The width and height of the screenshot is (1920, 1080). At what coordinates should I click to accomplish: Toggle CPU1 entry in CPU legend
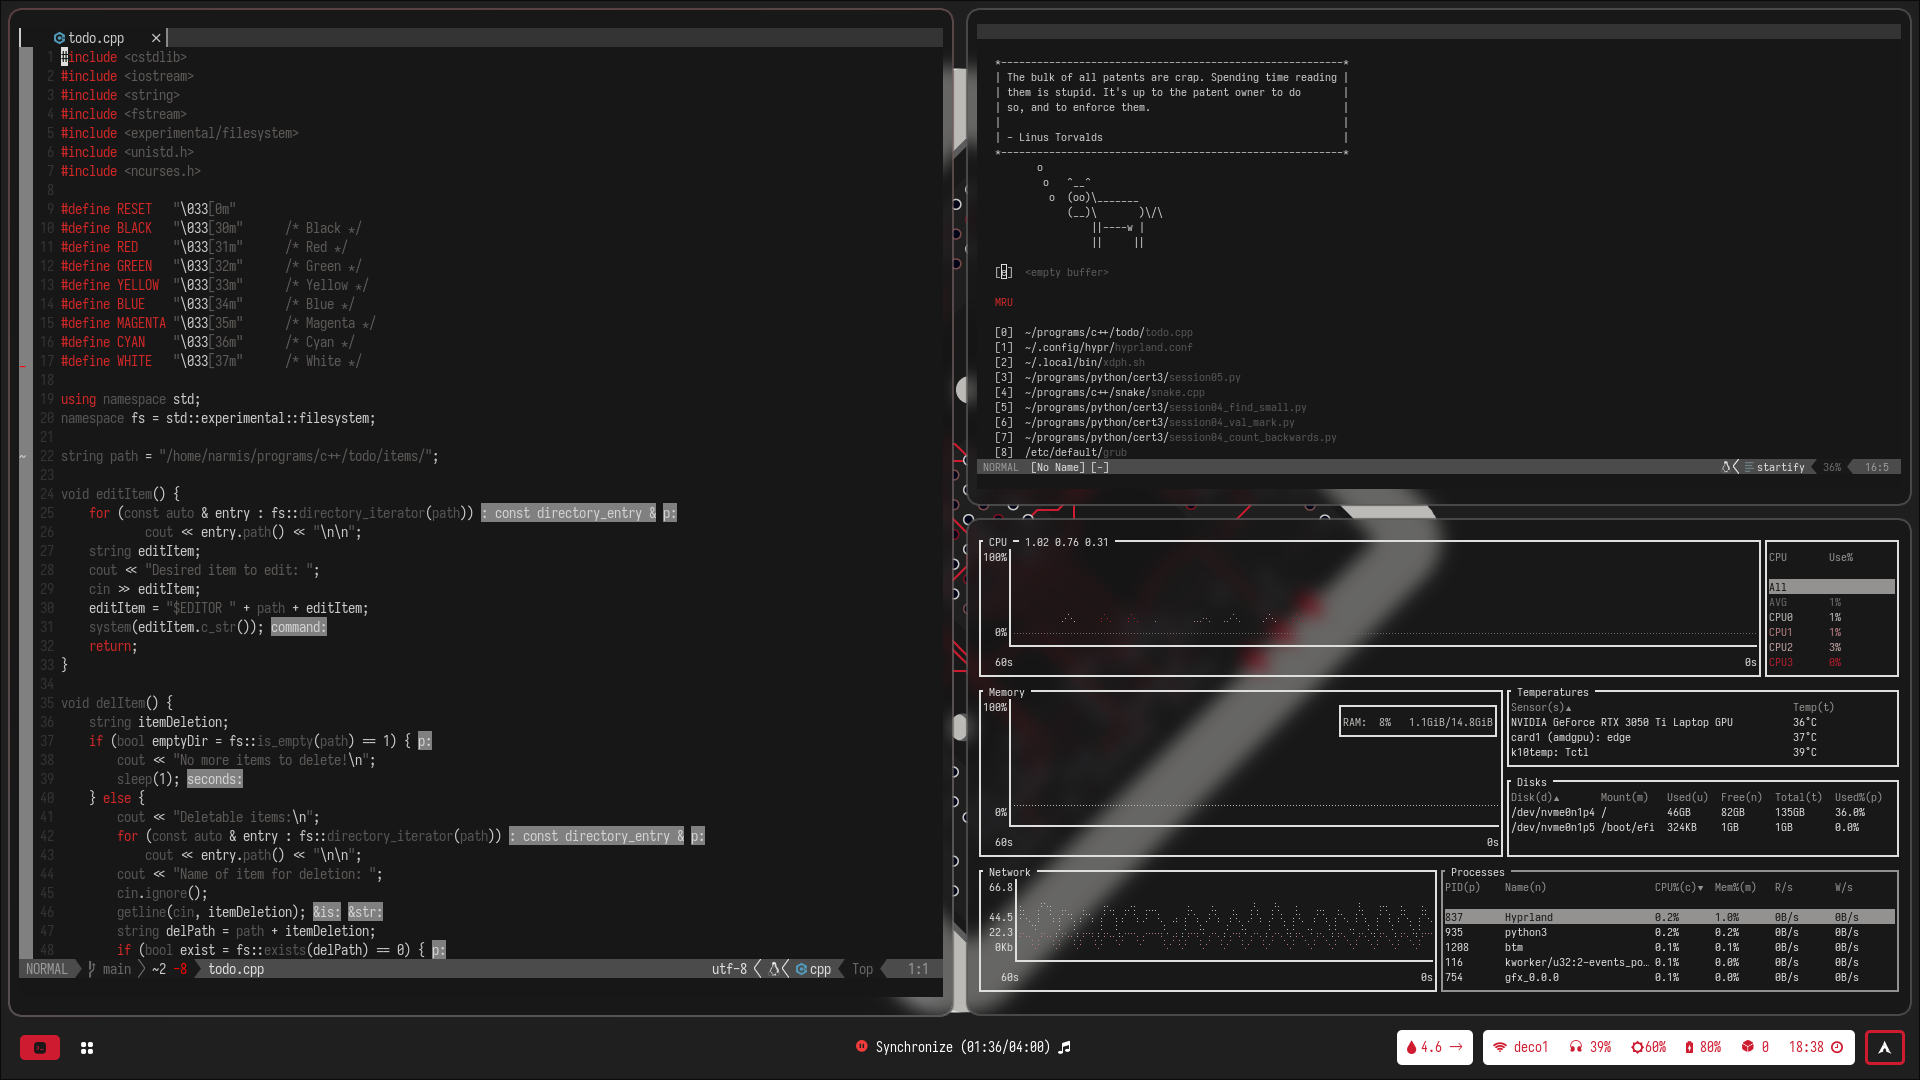click(x=1780, y=632)
